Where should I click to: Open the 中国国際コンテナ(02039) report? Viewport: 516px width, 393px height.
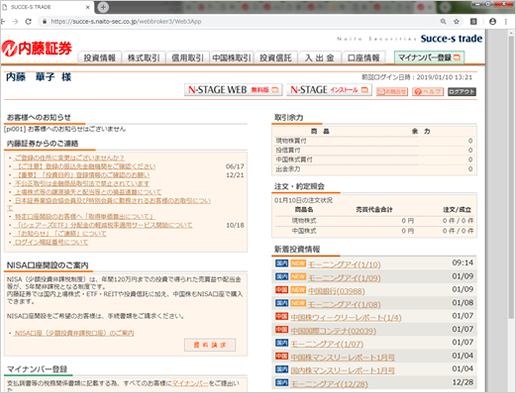pos(333,331)
